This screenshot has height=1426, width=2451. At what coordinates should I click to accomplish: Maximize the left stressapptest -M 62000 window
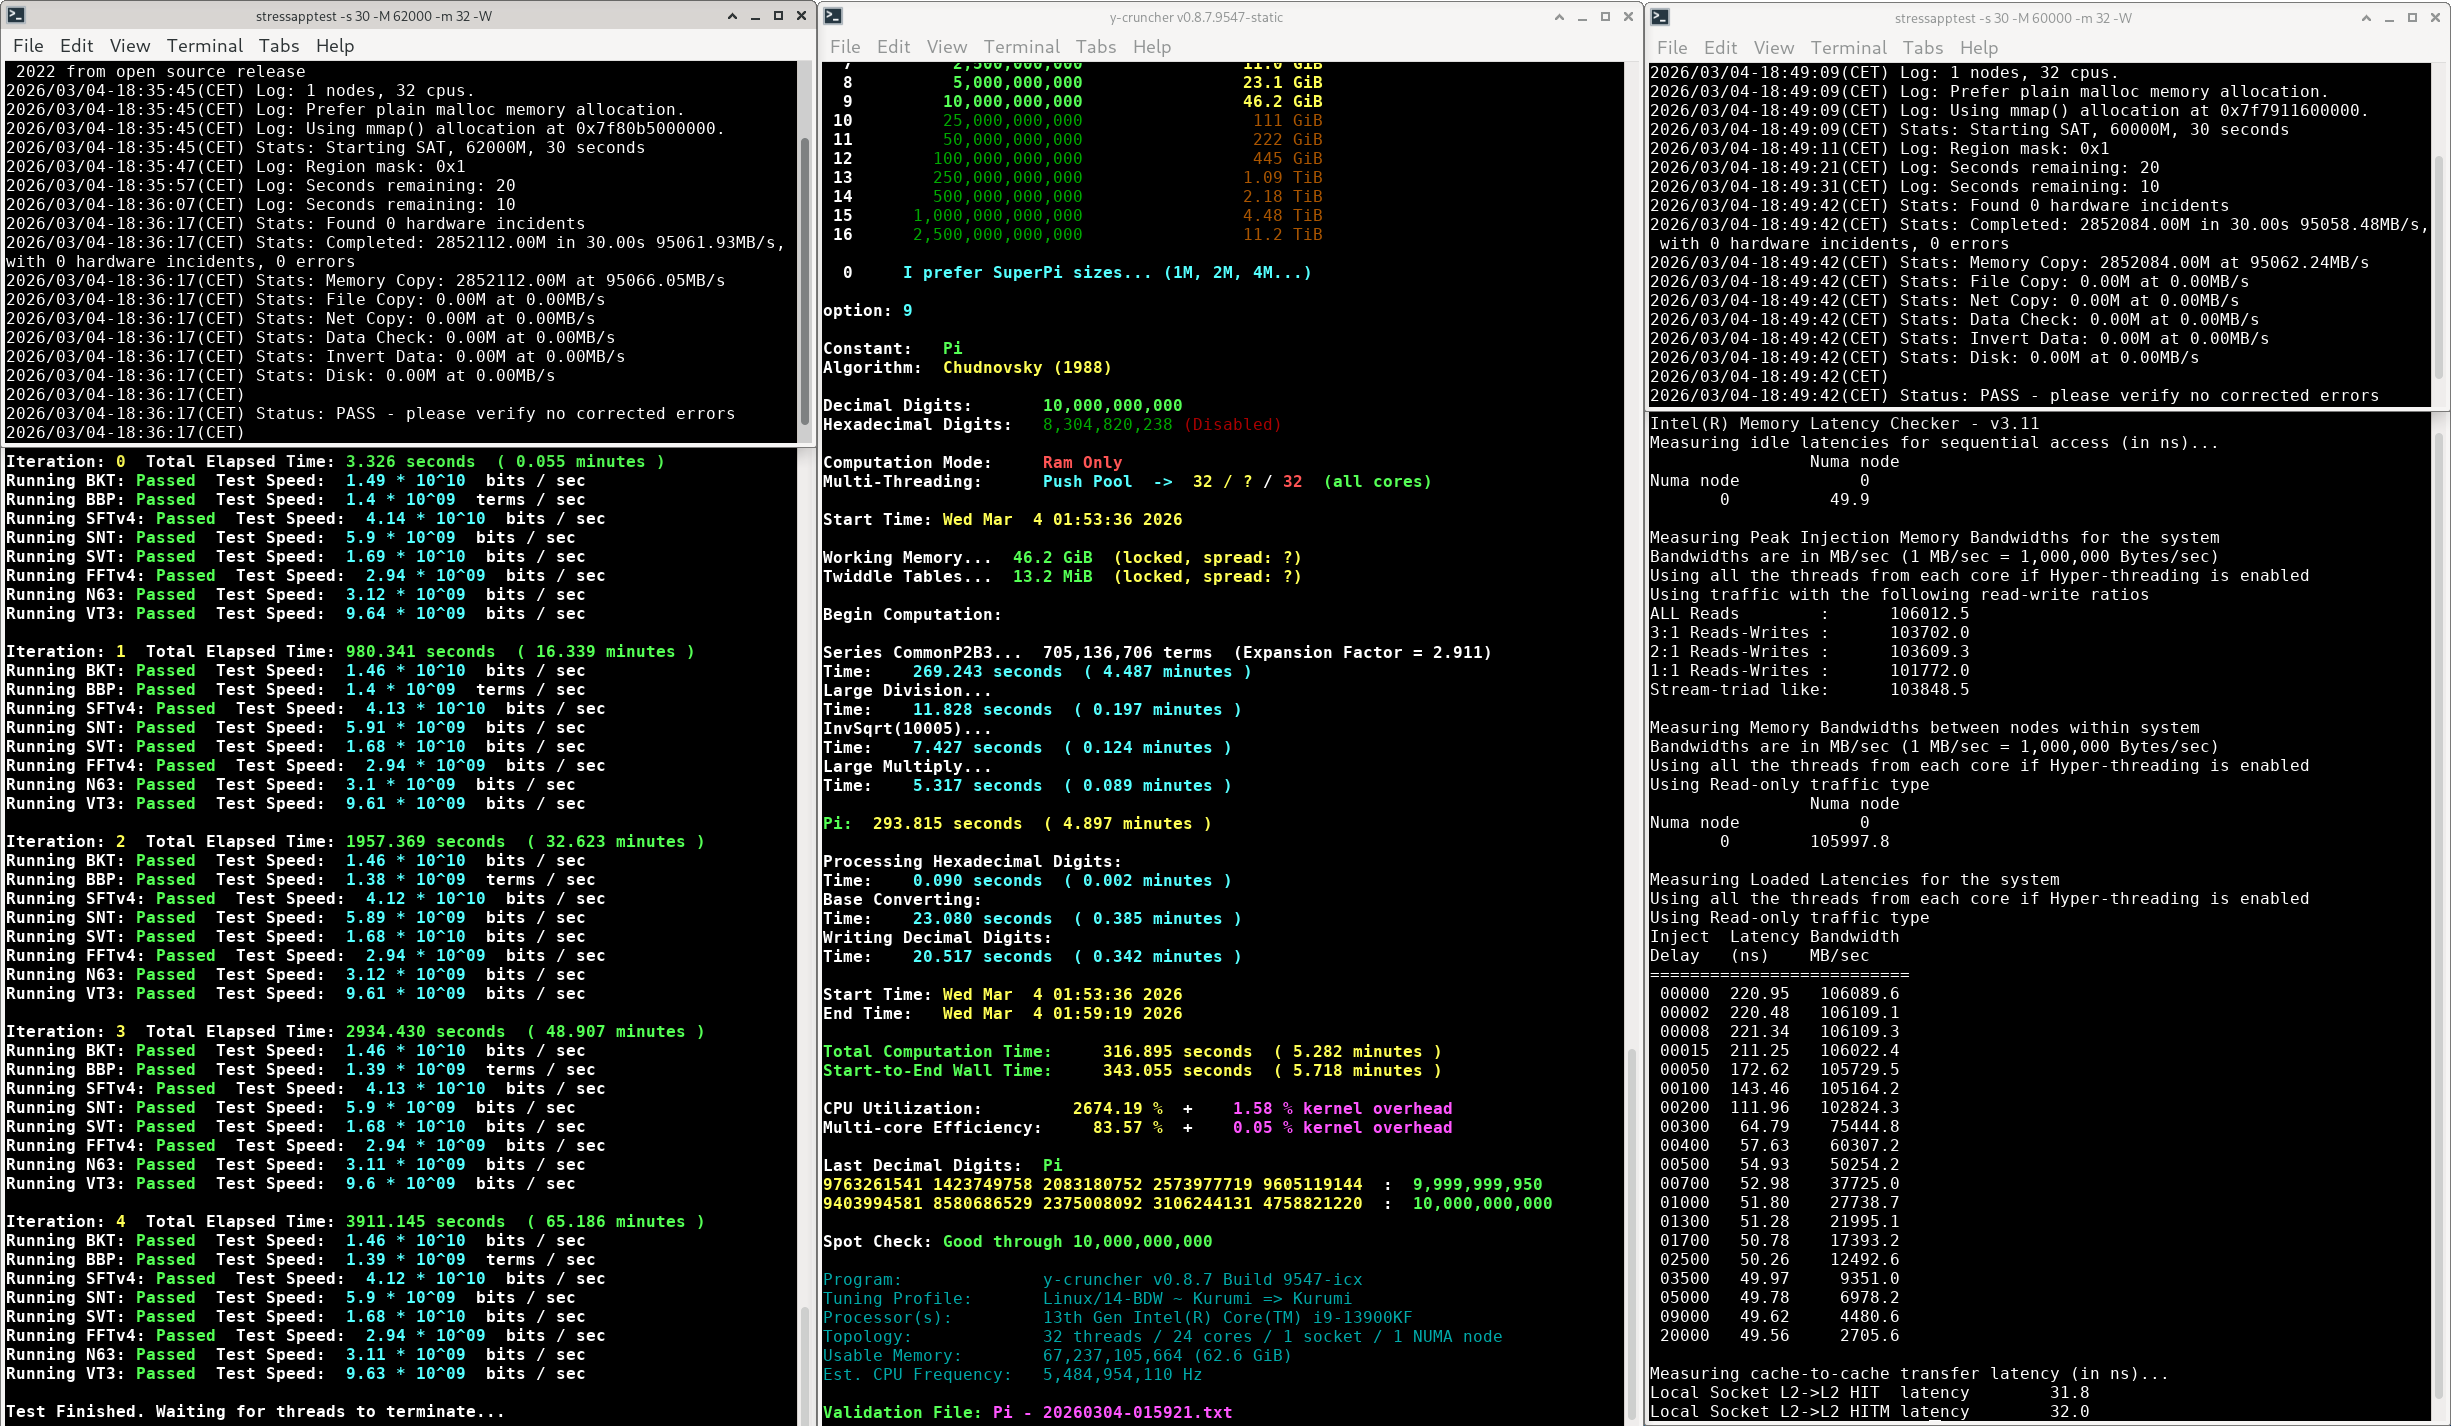coord(778,16)
